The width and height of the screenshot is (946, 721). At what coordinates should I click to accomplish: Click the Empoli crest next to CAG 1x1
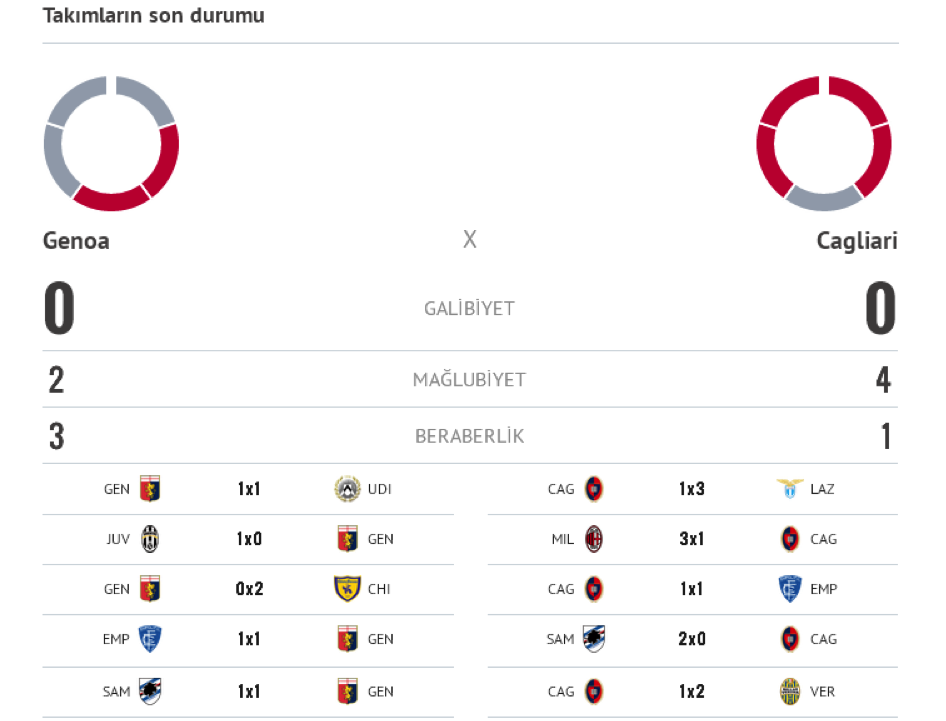coord(790,589)
